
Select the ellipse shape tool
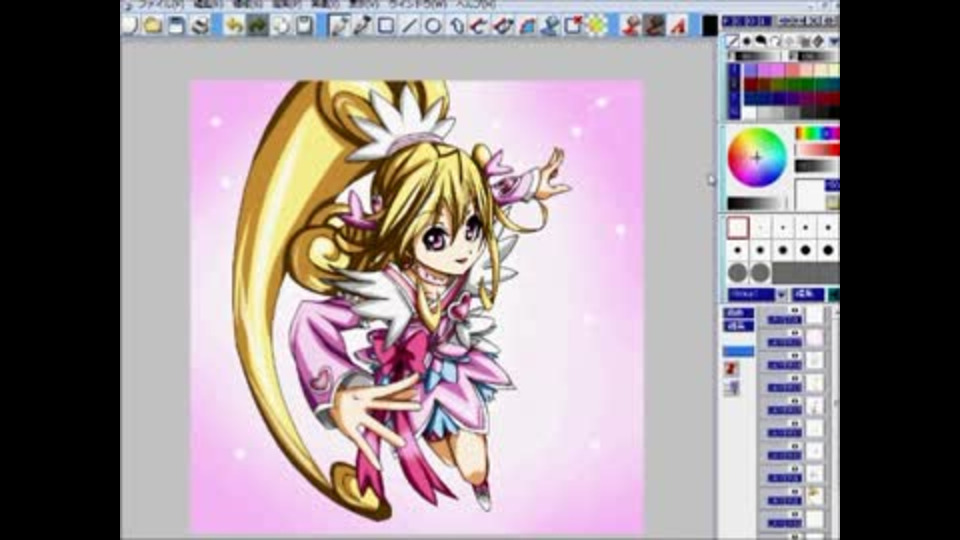click(x=433, y=25)
